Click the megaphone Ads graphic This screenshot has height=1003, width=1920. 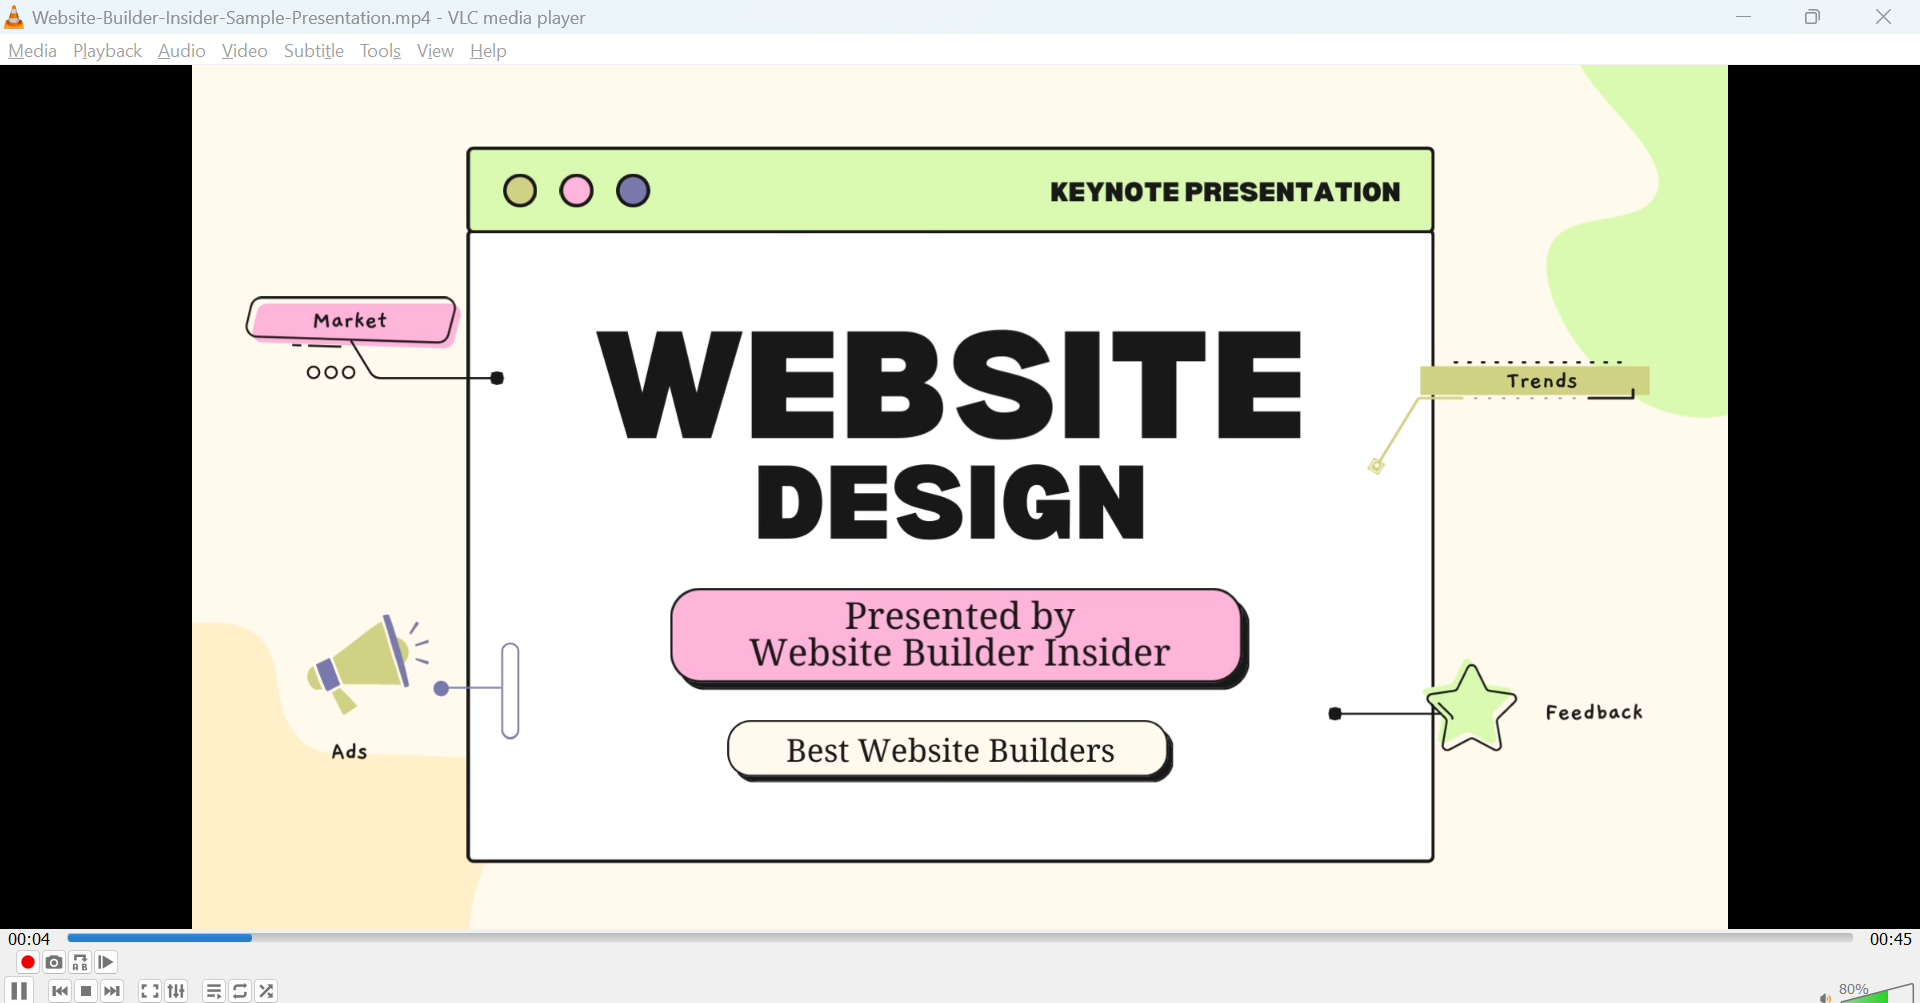(369, 663)
